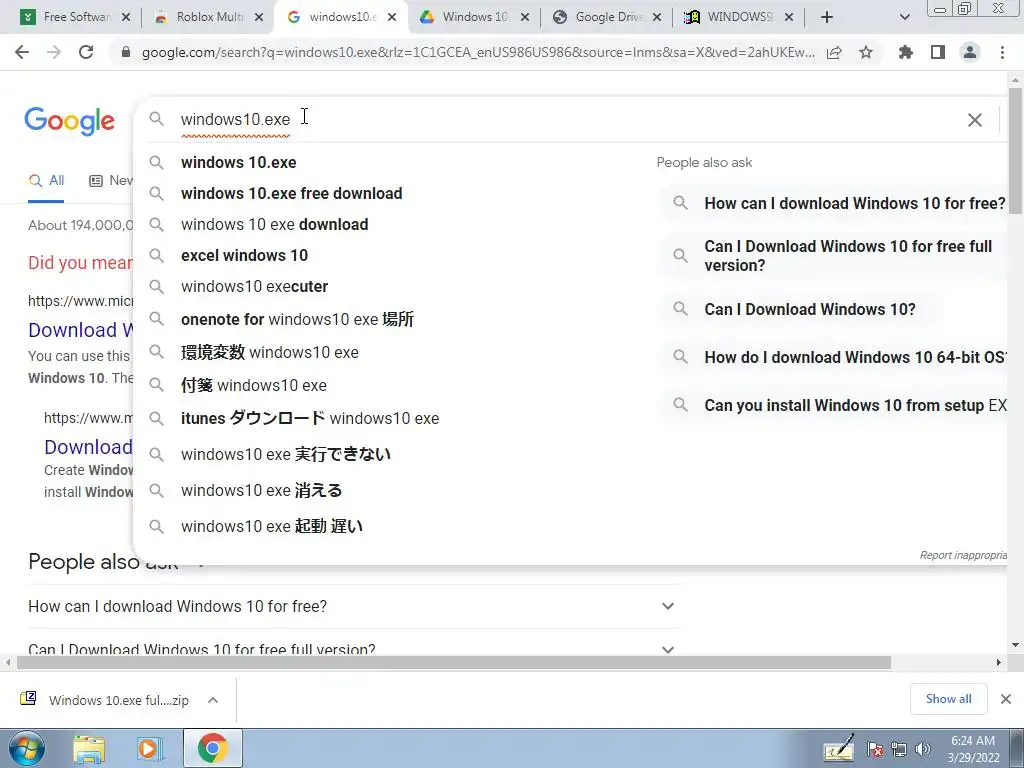This screenshot has width=1024, height=768.
Task: Close the WINDOWS9 tab
Action: click(789, 17)
